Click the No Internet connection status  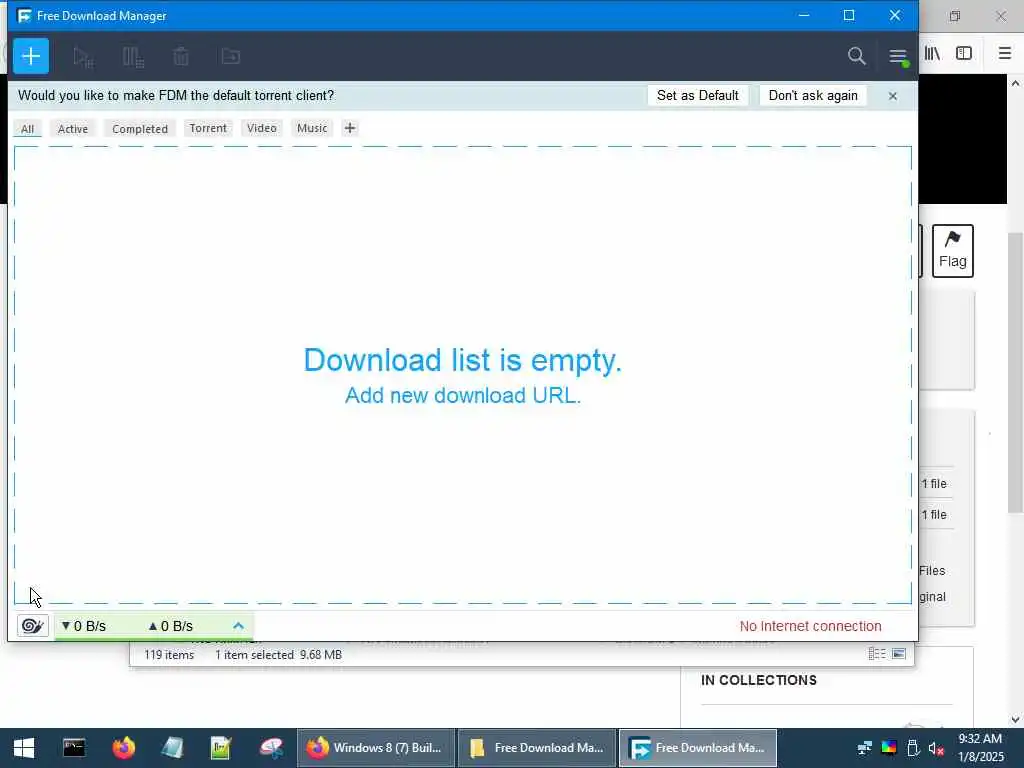tap(810, 626)
